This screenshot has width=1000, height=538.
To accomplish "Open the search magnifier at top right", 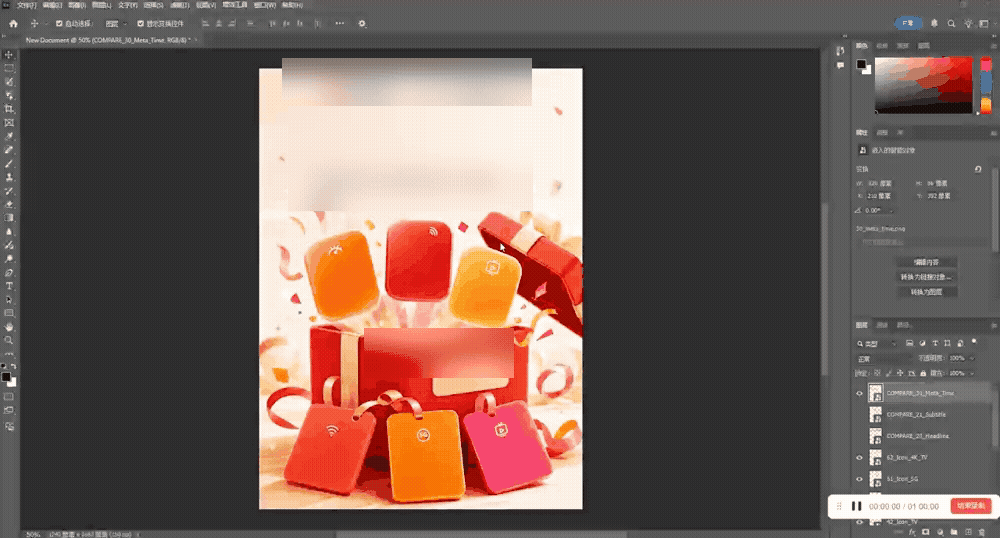I will (x=951, y=24).
